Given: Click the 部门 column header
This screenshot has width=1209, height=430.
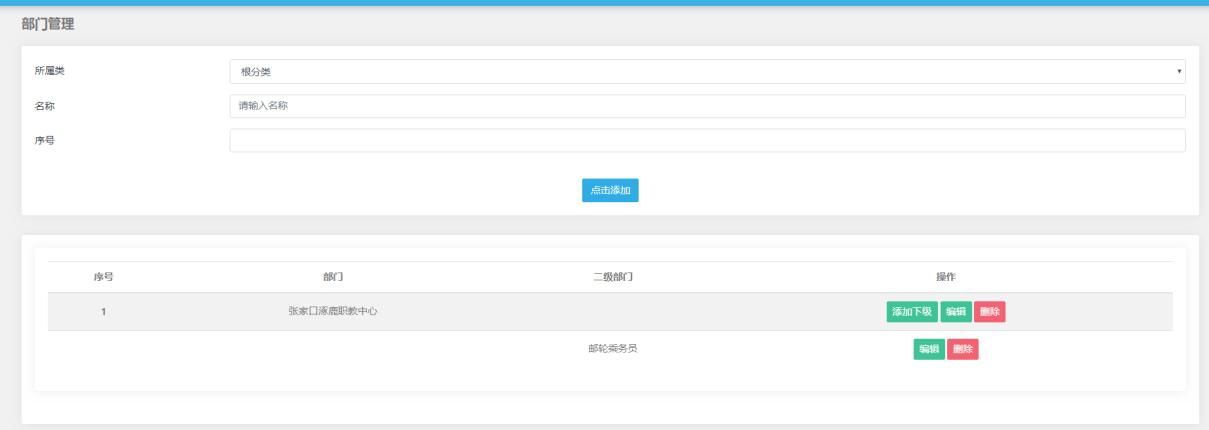Looking at the screenshot, I should pos(333,277).
